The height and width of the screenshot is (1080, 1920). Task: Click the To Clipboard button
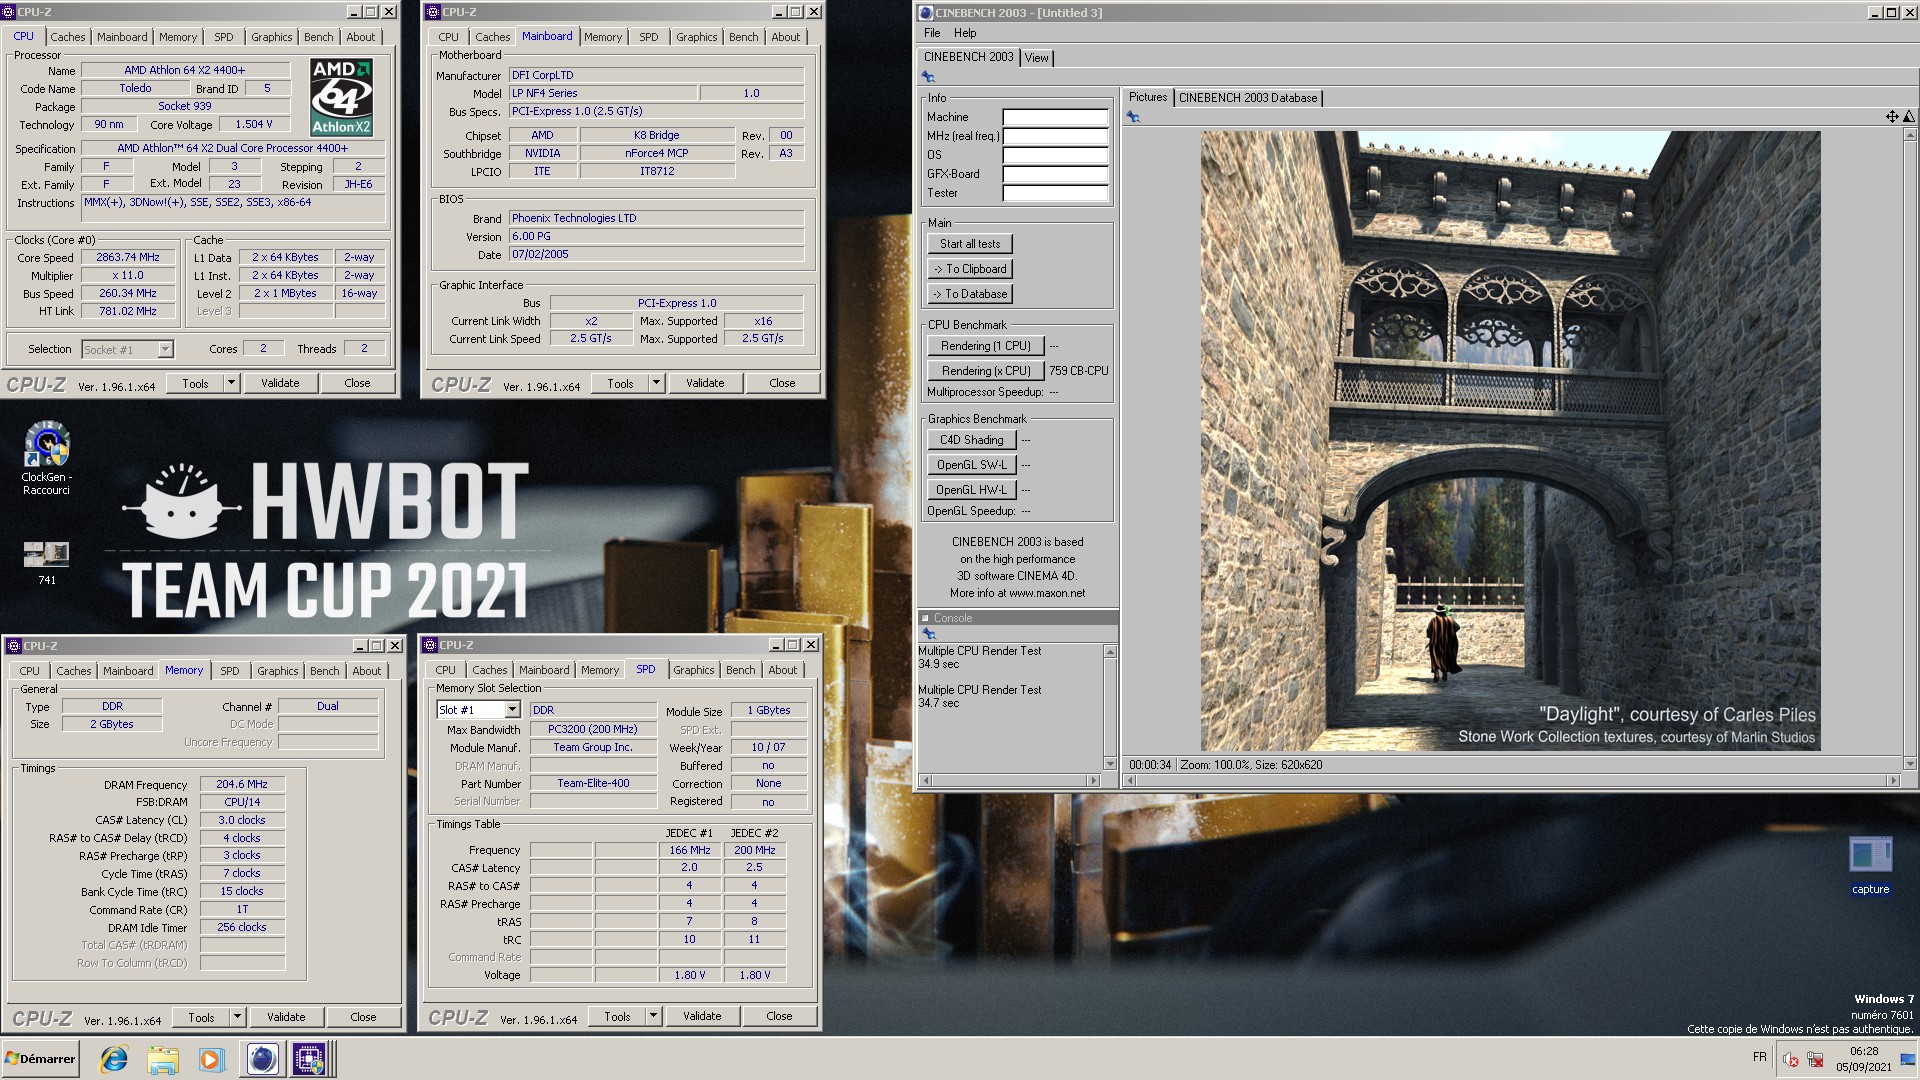click(970, 269)
